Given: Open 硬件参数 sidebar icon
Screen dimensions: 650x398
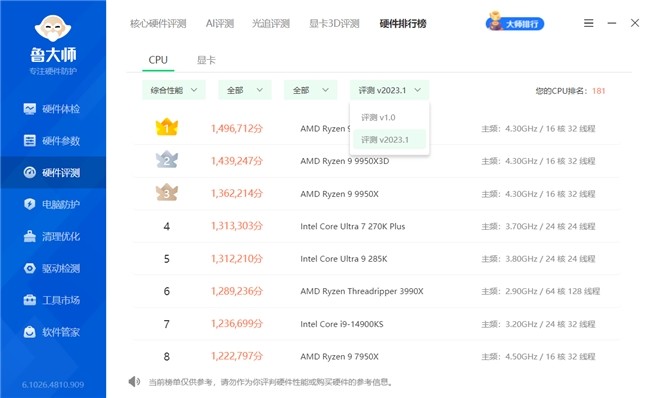Looking at the screenshot, I should (x=29, y=141).
